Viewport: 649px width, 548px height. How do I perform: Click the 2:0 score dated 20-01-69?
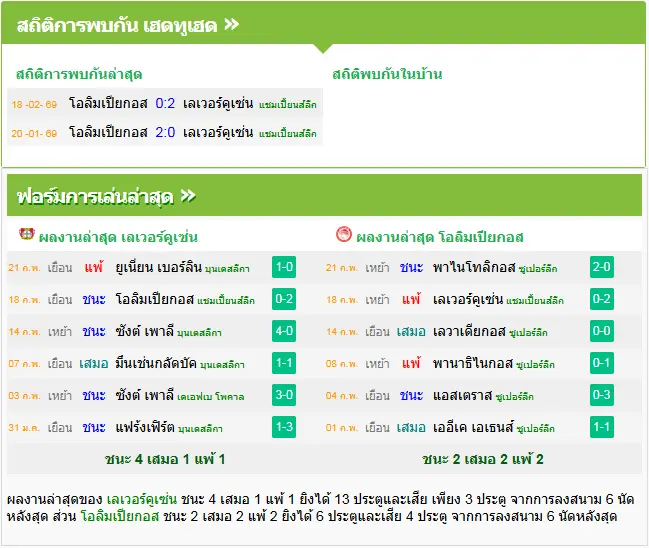(x=165, y=132)
